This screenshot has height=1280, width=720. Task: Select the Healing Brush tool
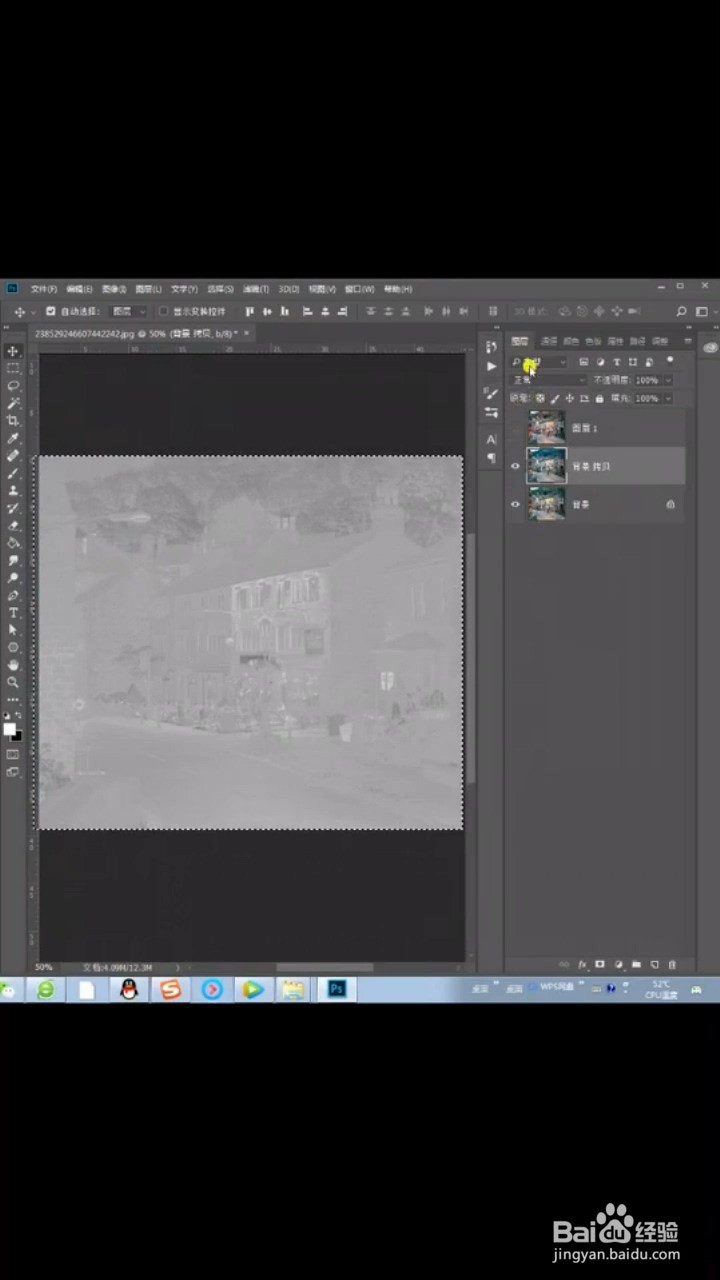(13, 455)
